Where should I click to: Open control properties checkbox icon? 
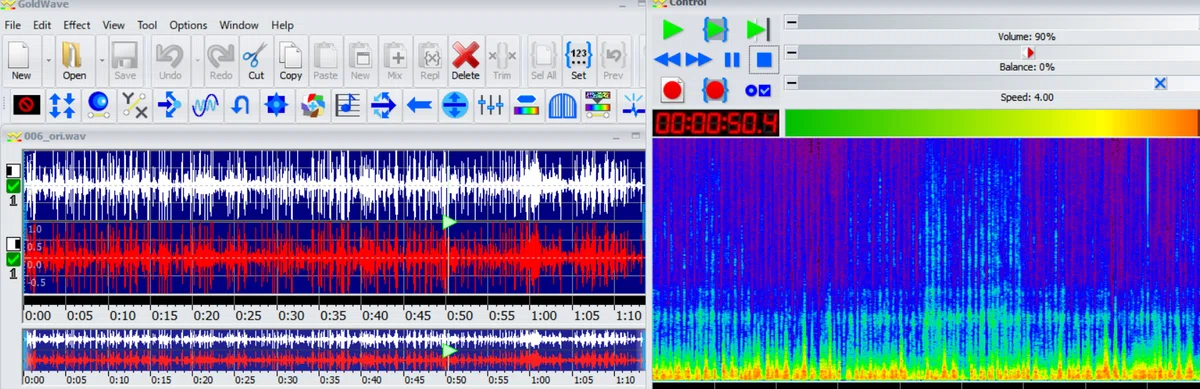(x=757, y=90)
